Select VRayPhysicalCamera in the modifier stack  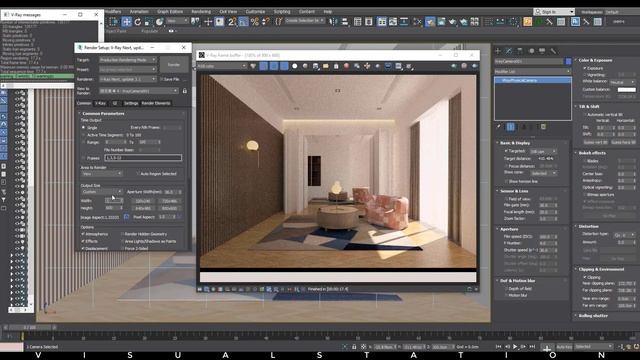533,80
